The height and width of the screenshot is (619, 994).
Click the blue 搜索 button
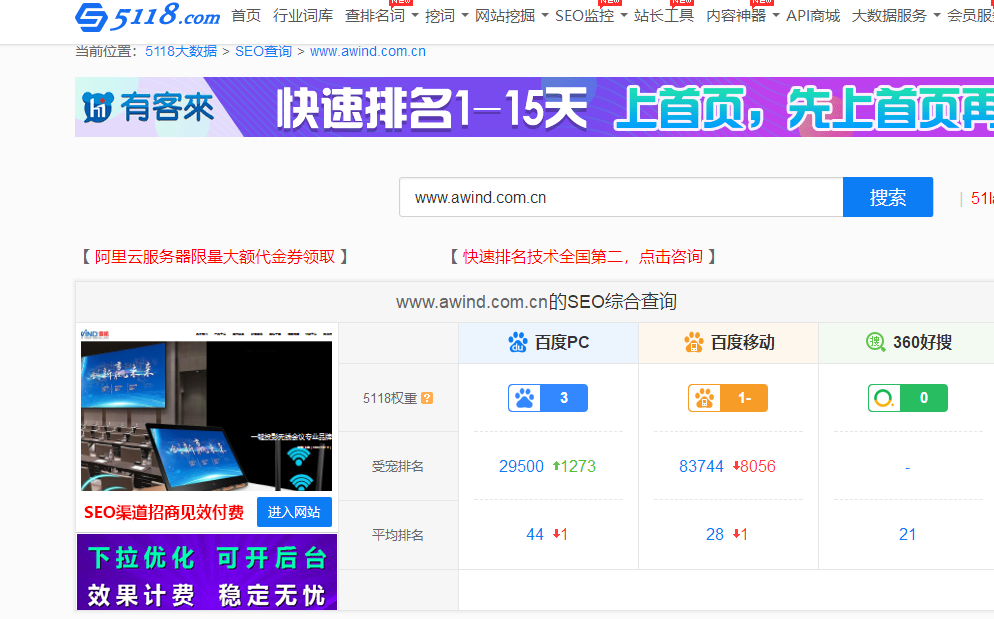(x=888, y=197)
